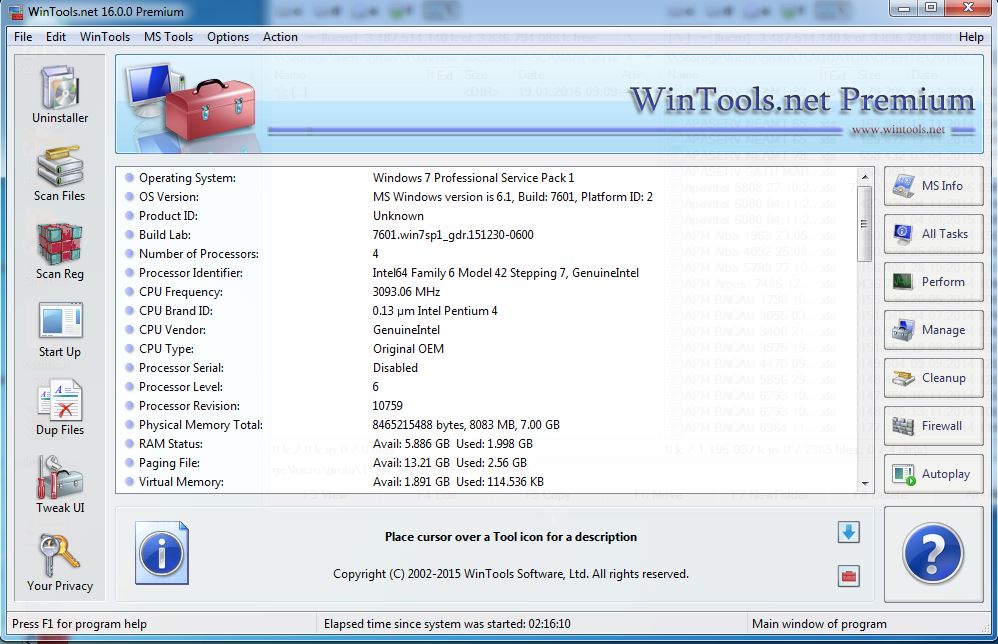Image resolution: width=998 pixels, height=644 pixels.
Task: Select the OS Version row
Action: [487, 197]
